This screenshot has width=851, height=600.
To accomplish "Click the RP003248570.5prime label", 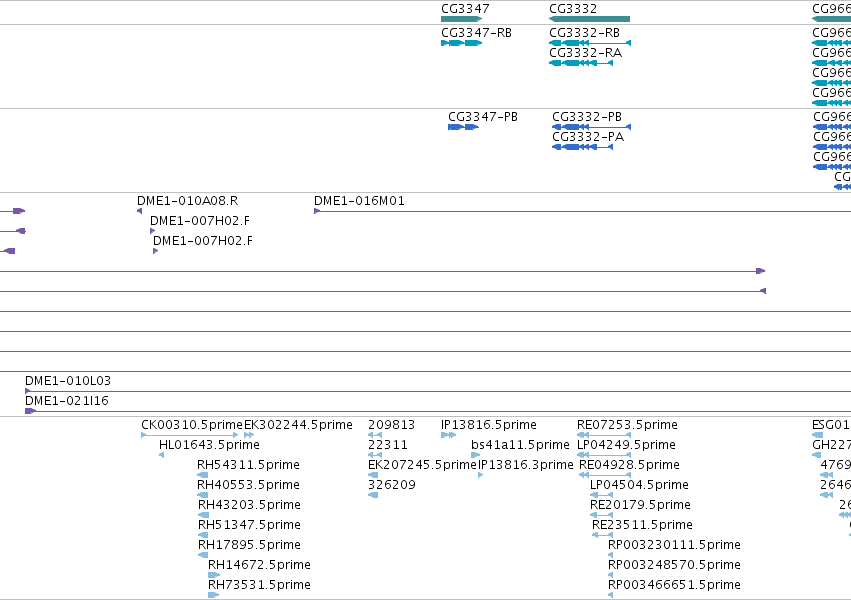I will pos(675,565).
